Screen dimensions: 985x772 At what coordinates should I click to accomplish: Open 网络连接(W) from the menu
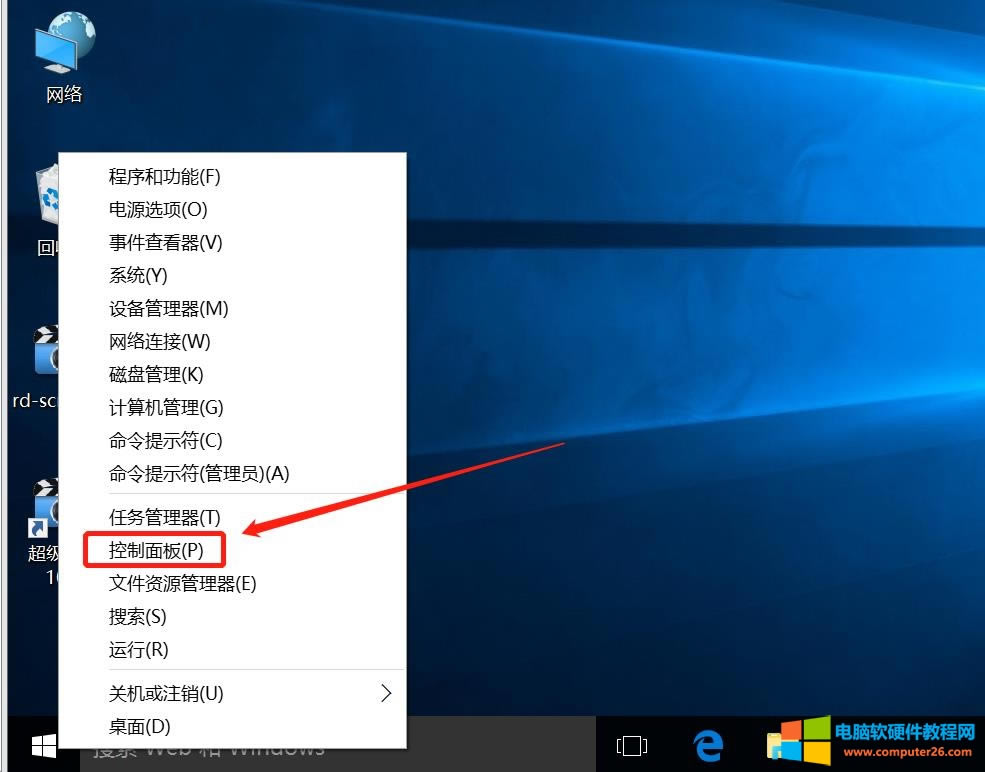(x=159, y=342)
